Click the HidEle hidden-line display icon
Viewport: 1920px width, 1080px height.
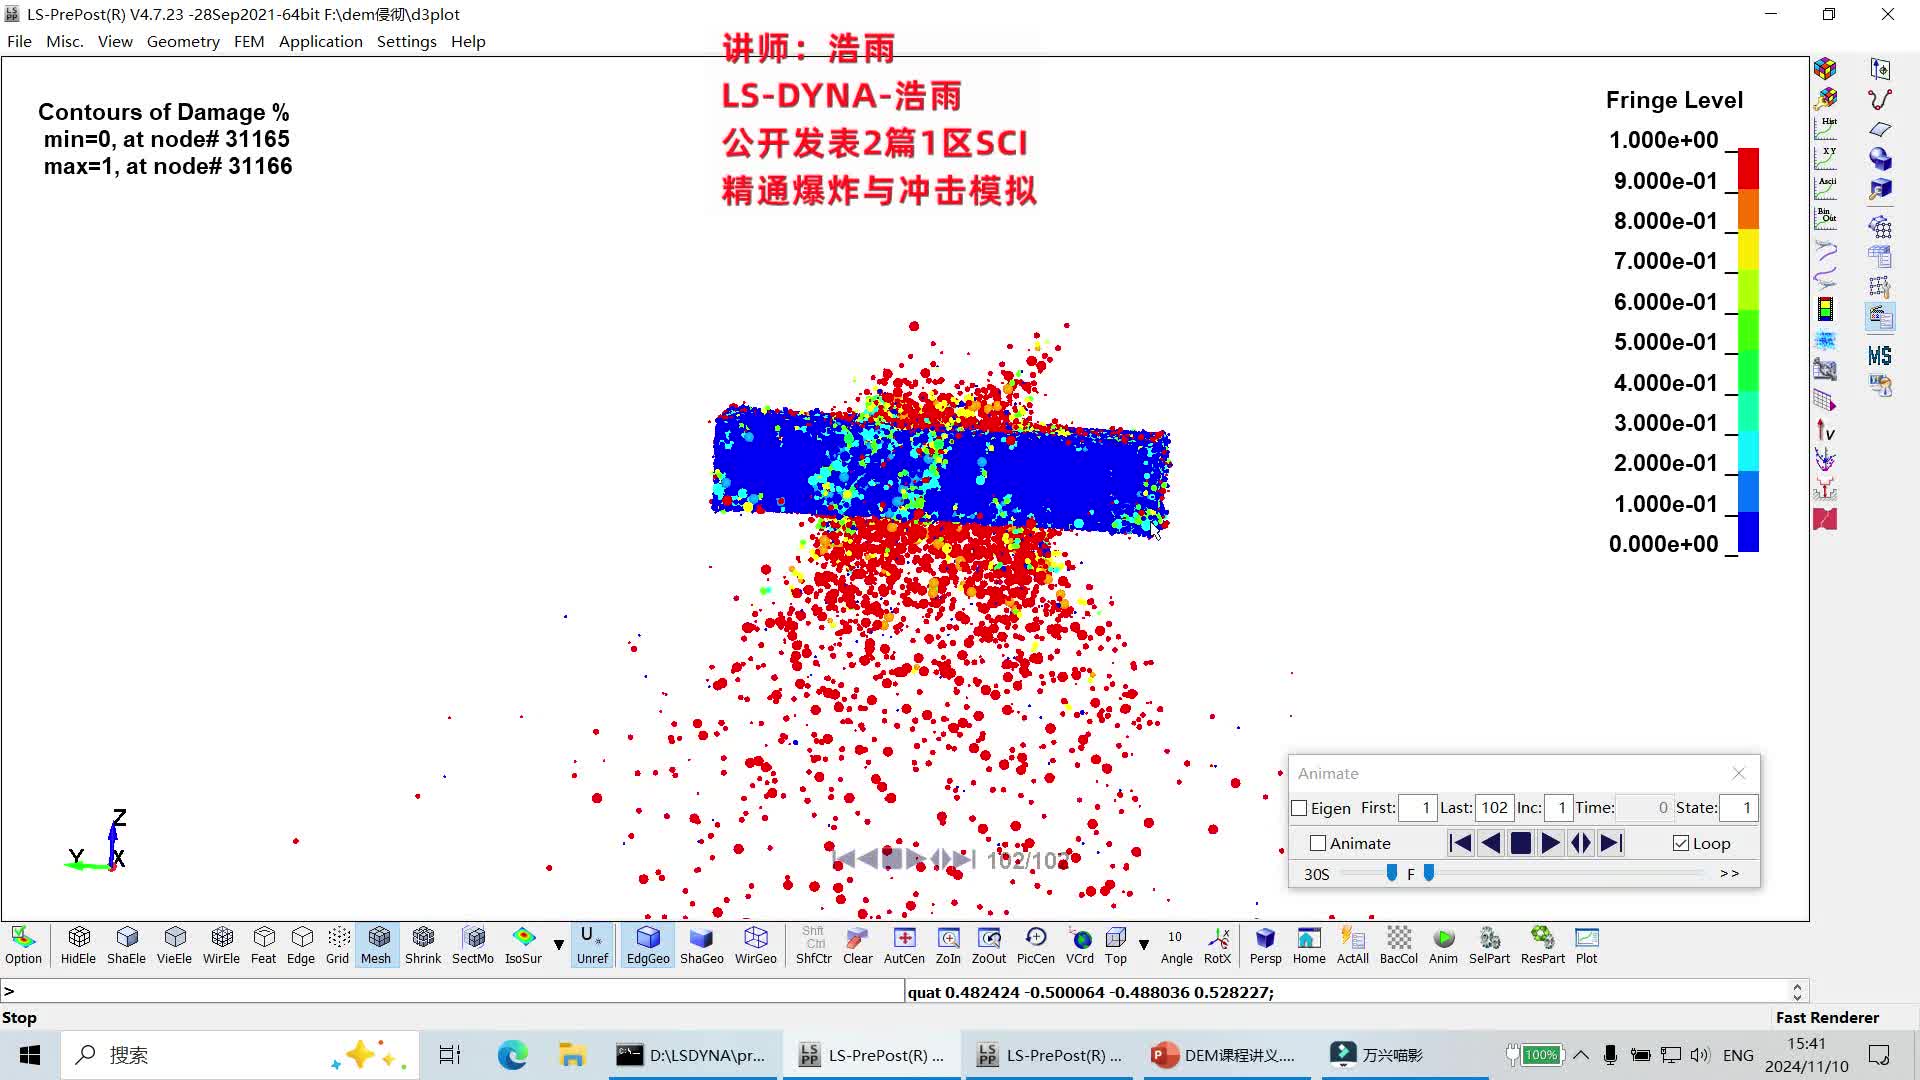pos(78,944)
